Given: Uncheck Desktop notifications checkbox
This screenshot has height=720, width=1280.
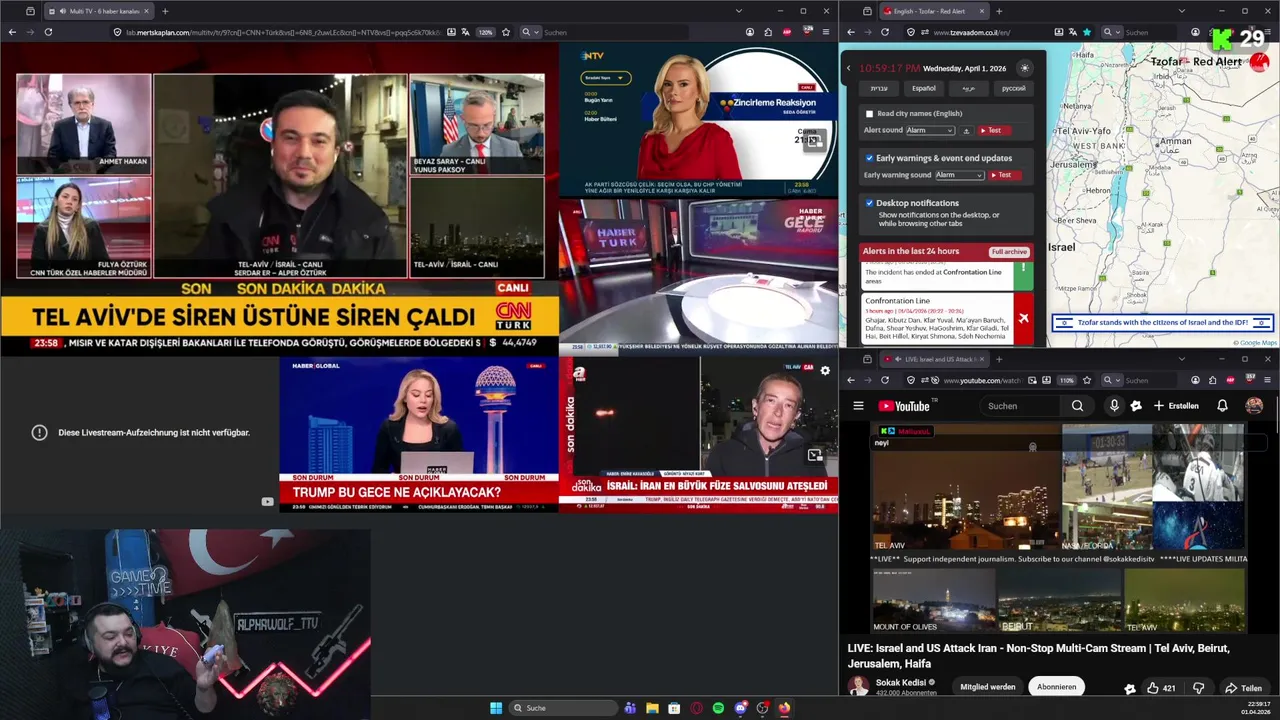Looking at the screenshot, I should point(869,203).
